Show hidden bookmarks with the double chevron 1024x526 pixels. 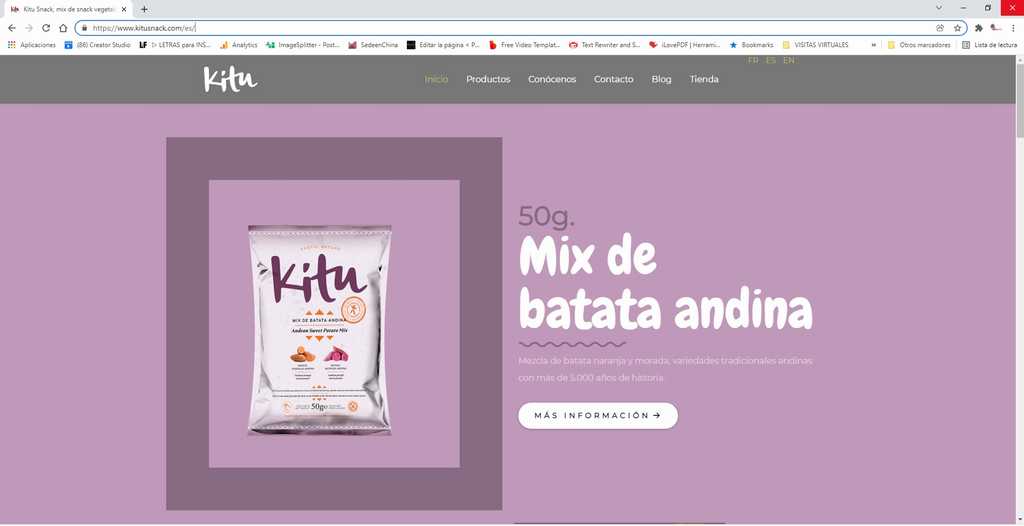874,45
